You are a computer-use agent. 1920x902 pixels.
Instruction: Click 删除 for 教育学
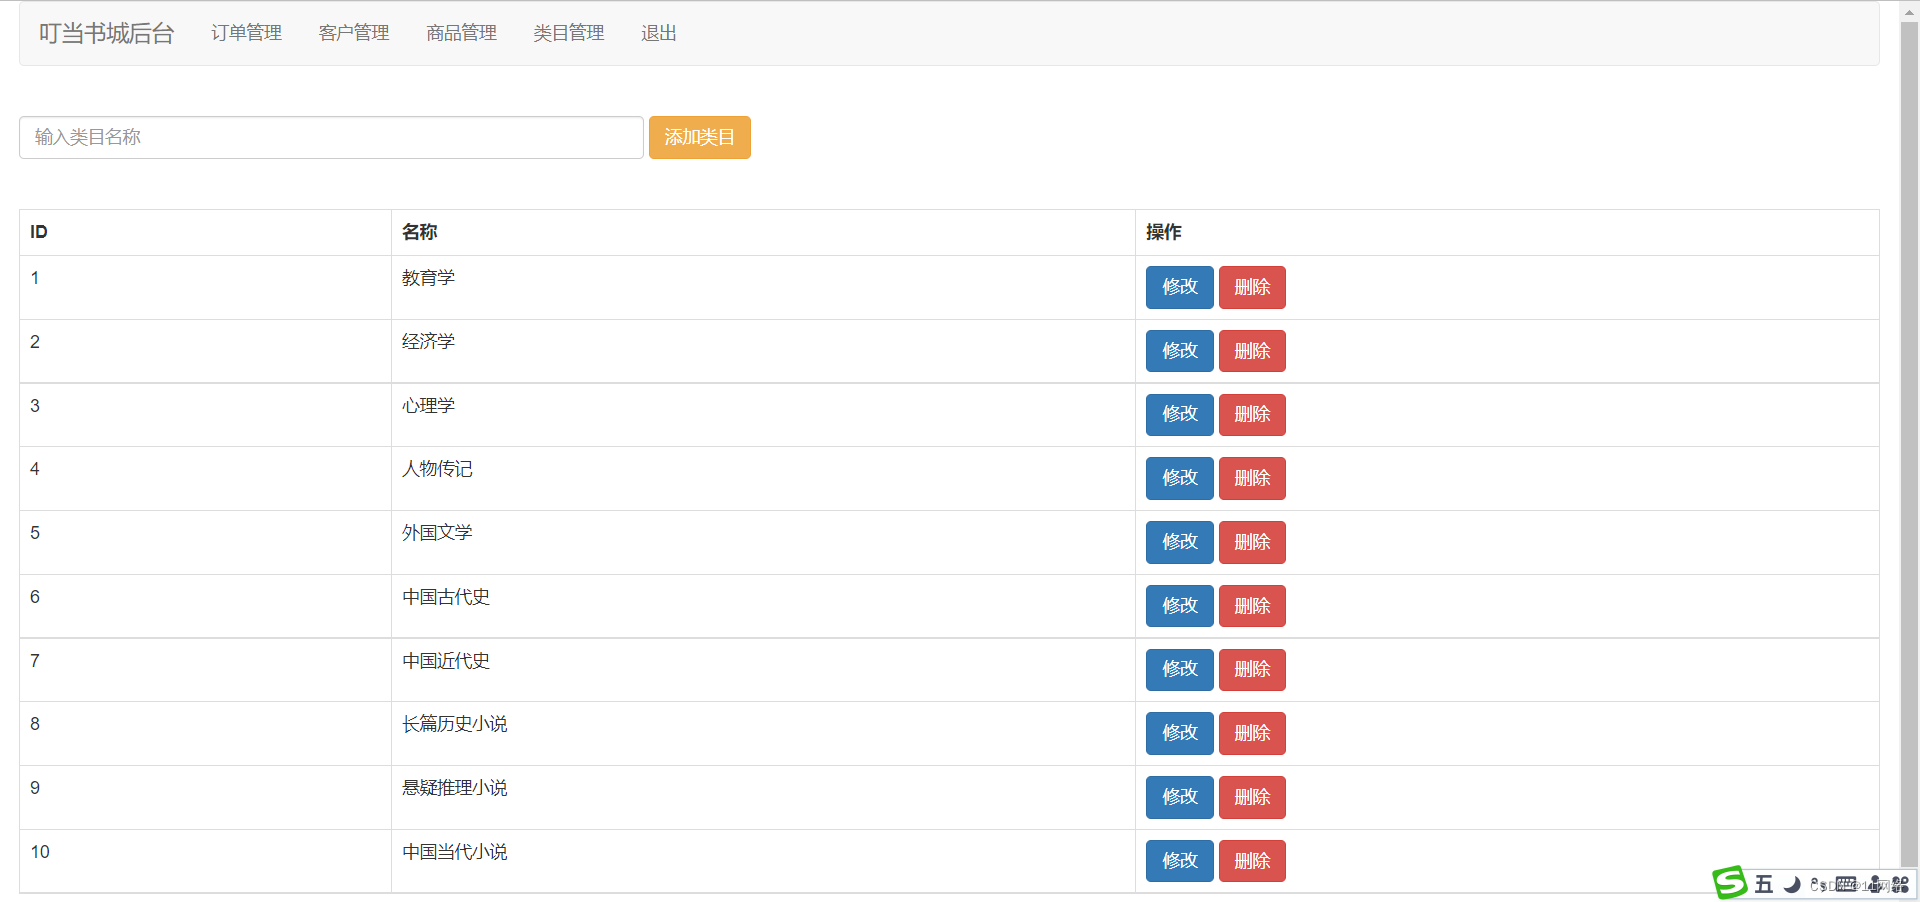pyautogui.click(x=1252, y=287)
